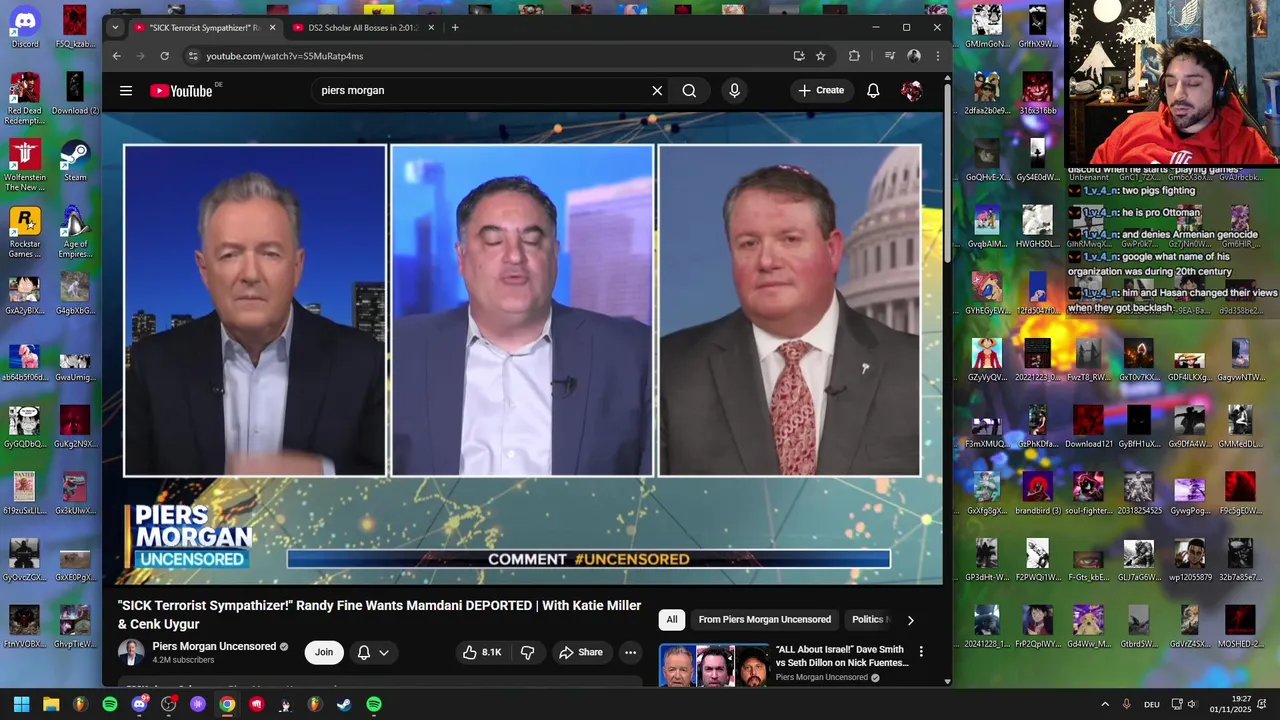Image resolution: width=1280 pixels, height=720 pixels.
Task: View site information icon in address bar
Action: tap(193, 56)
